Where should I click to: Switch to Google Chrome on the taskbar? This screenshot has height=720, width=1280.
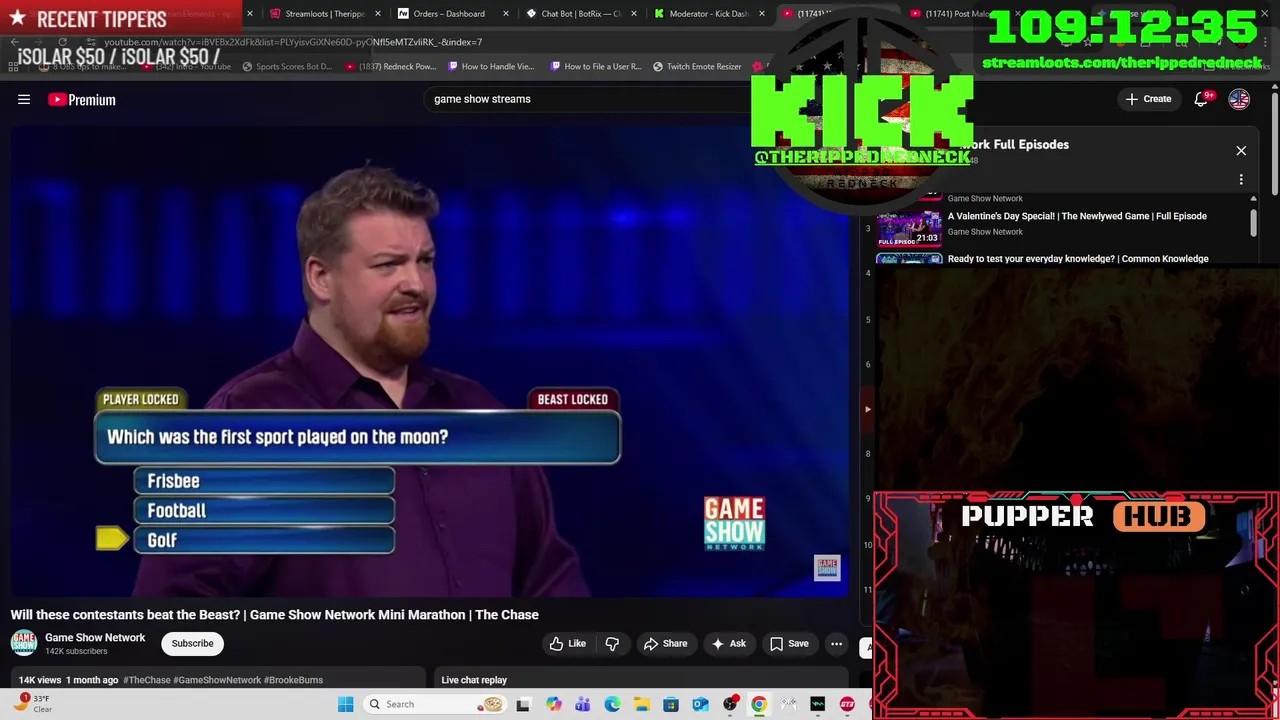pos(759,704)
